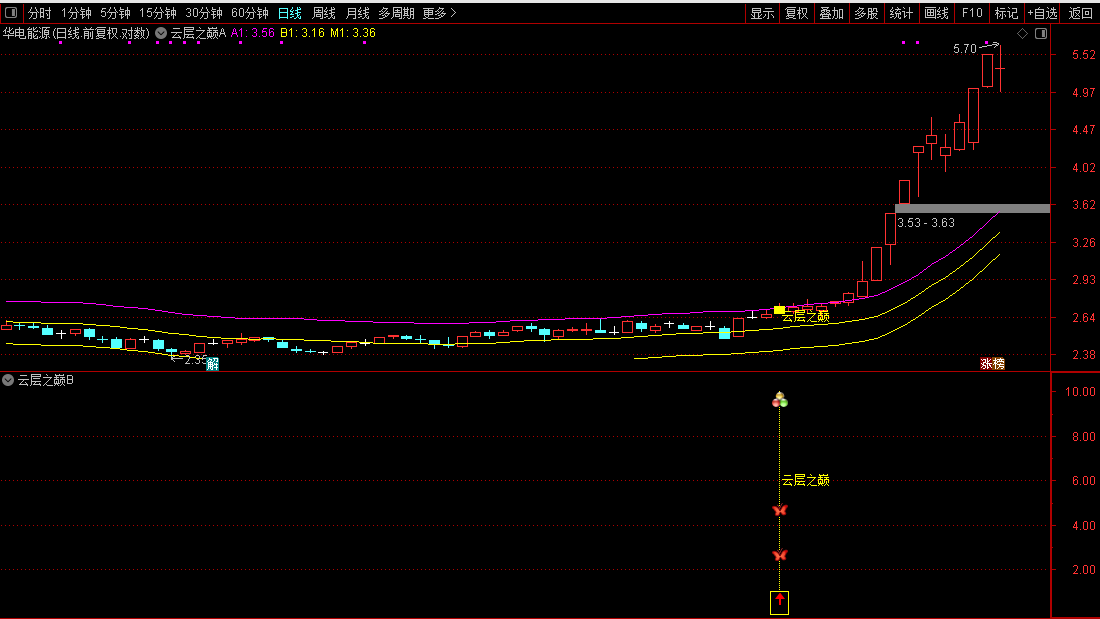Click the 2.35 low price label
1100x619 pixels.
(x=196, y=360)
